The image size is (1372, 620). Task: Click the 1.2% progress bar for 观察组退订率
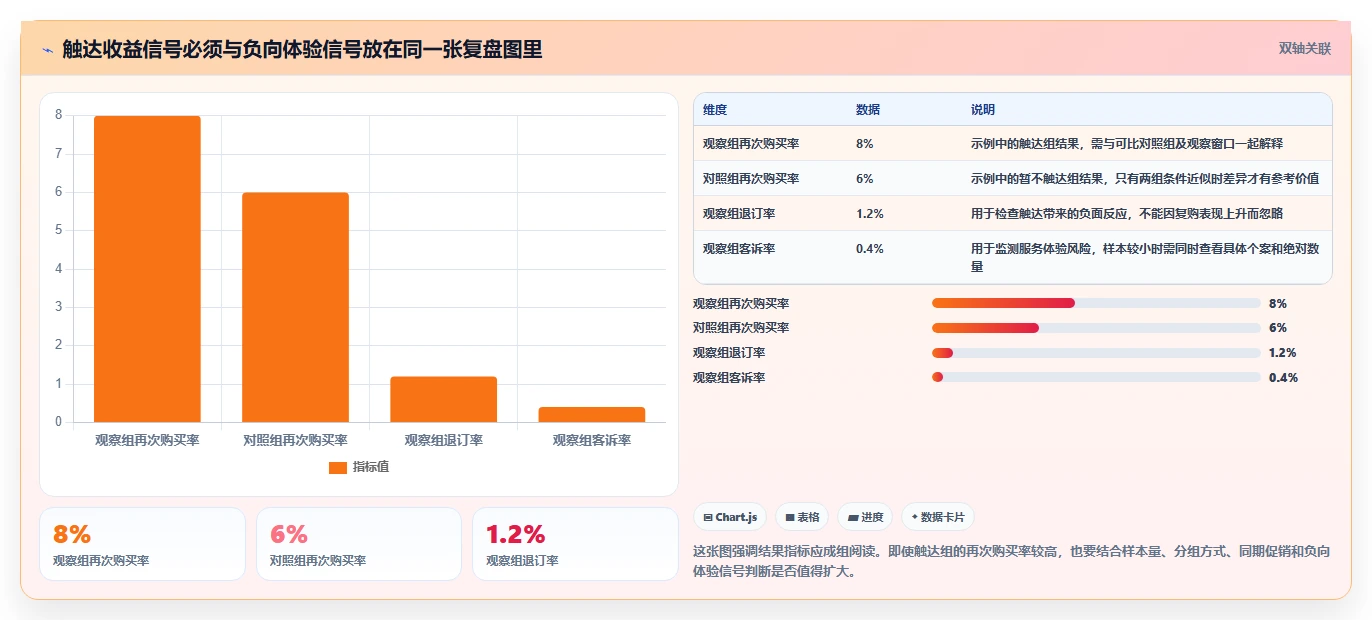1096,353
